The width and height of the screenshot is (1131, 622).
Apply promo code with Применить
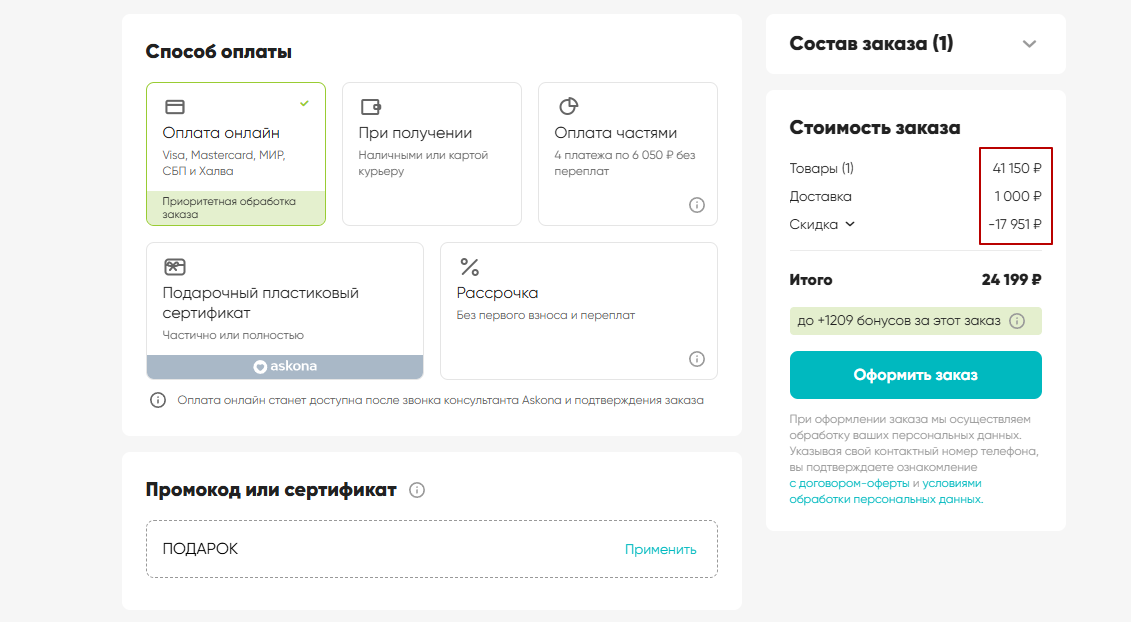tap(660, 549)
